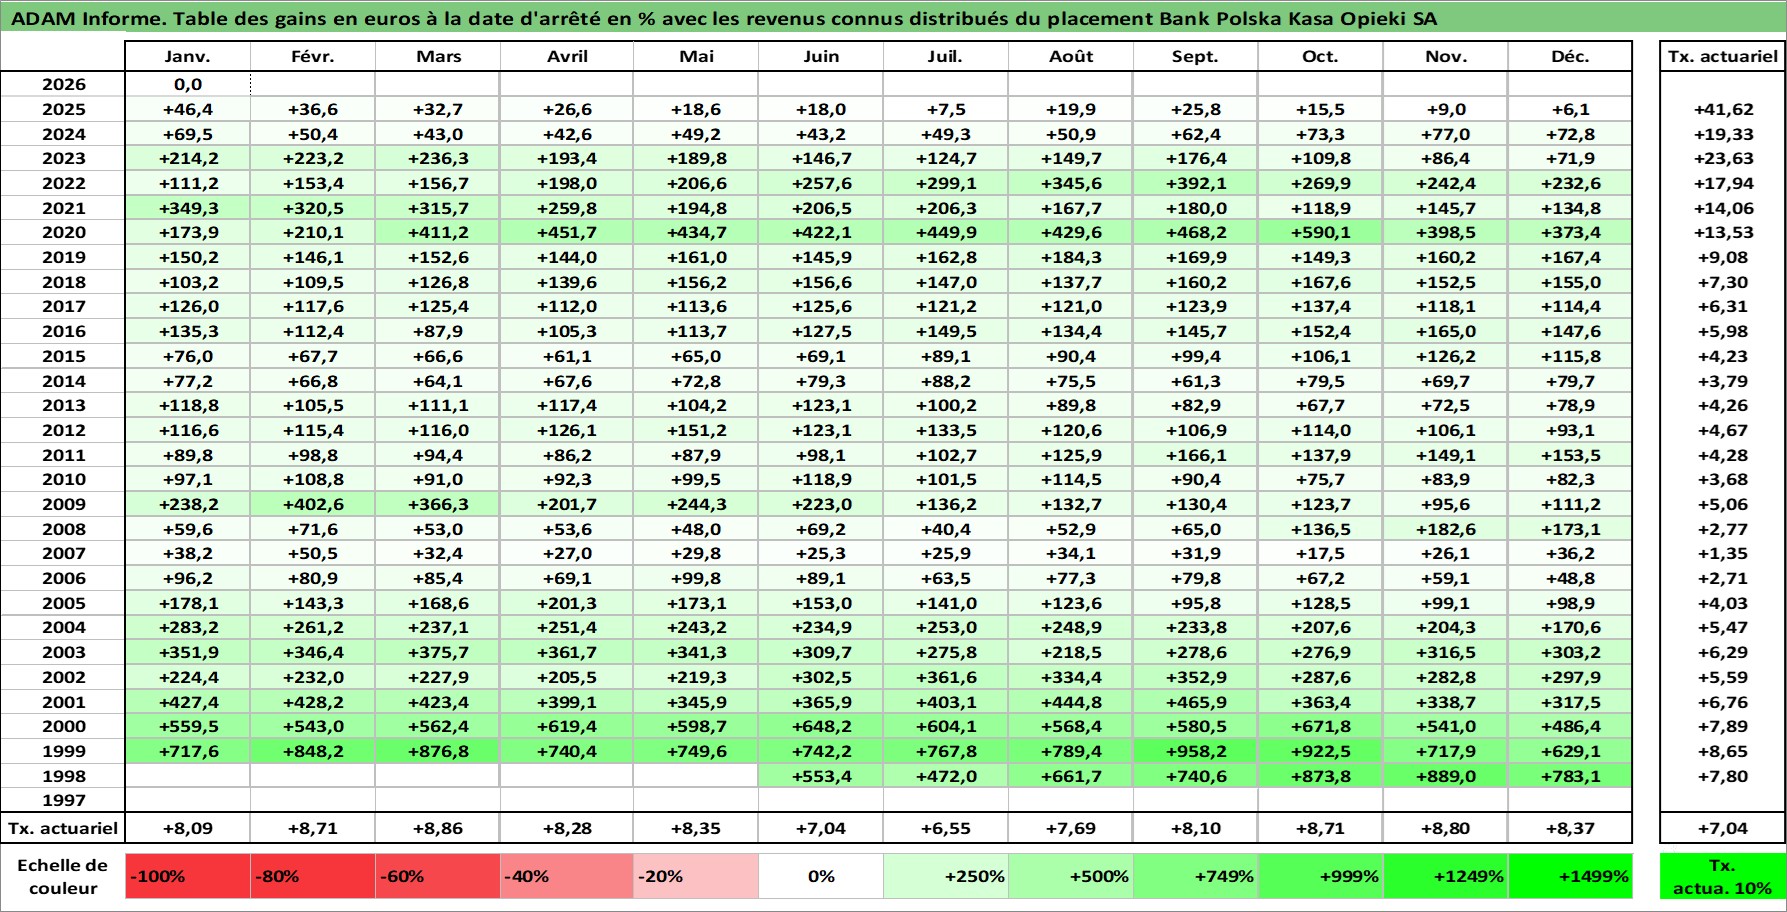Click the Tx. actua. 10% green swatch
The width and height of the screenshot is (1787, 912).
tap(1723, 876)
